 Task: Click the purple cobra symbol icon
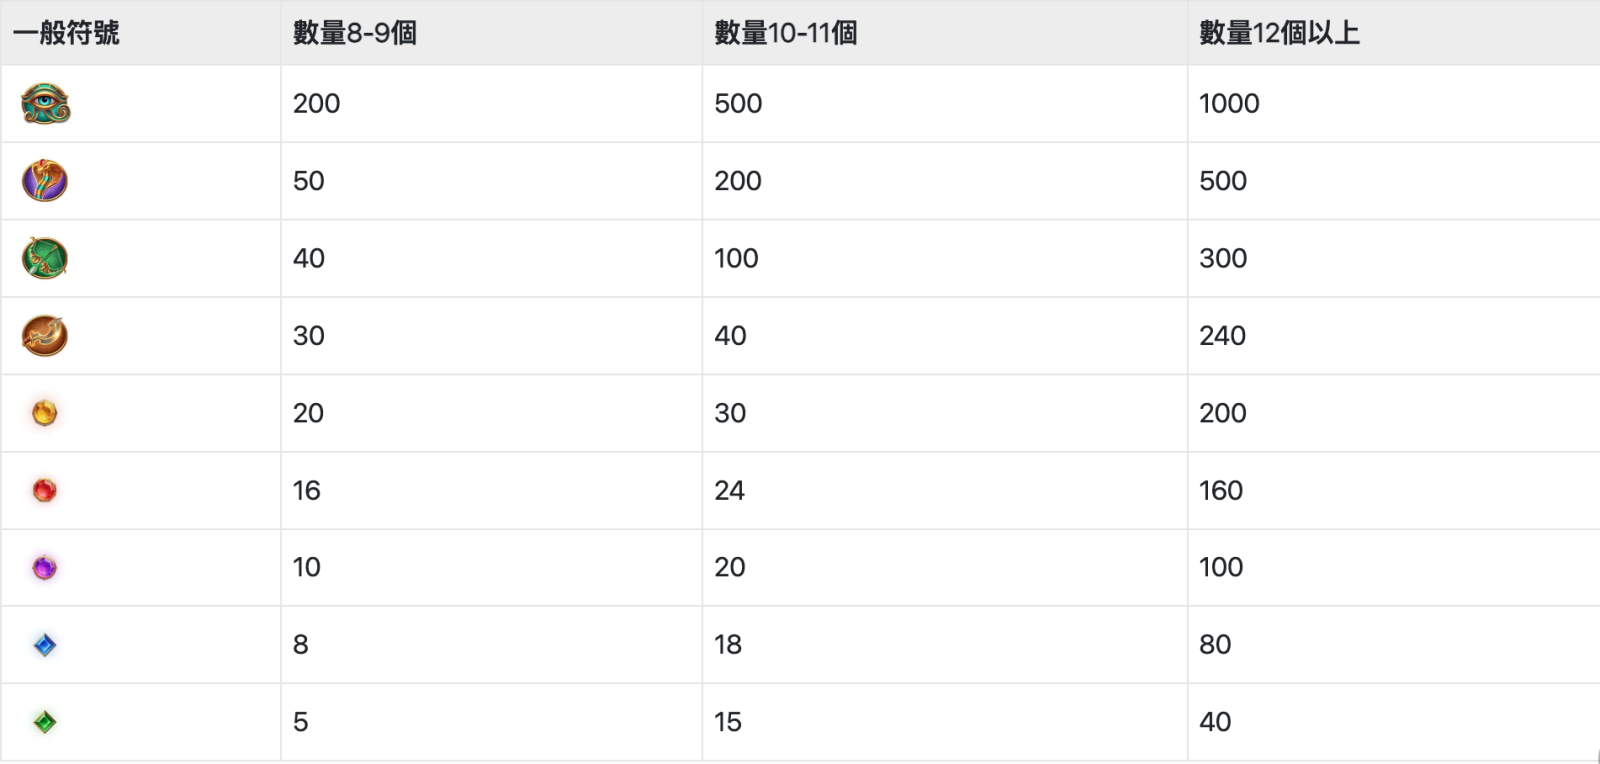point(45,181)
